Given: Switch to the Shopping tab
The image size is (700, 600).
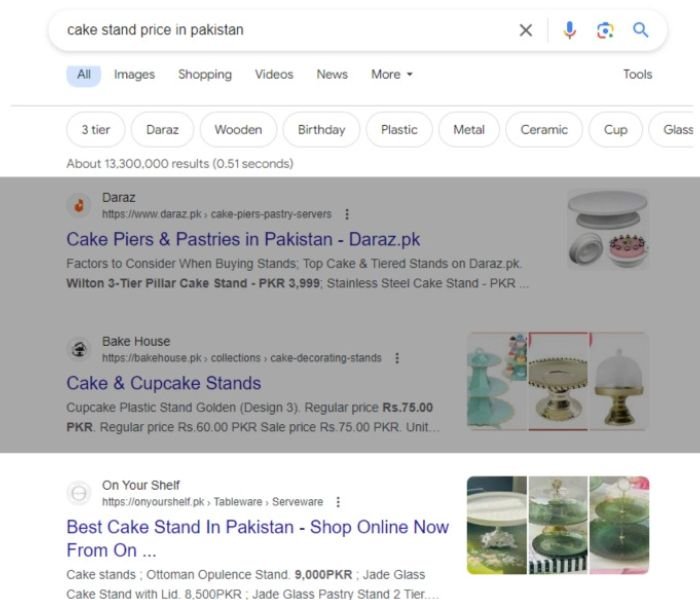Looking at the screenshot, I should 205,74.
